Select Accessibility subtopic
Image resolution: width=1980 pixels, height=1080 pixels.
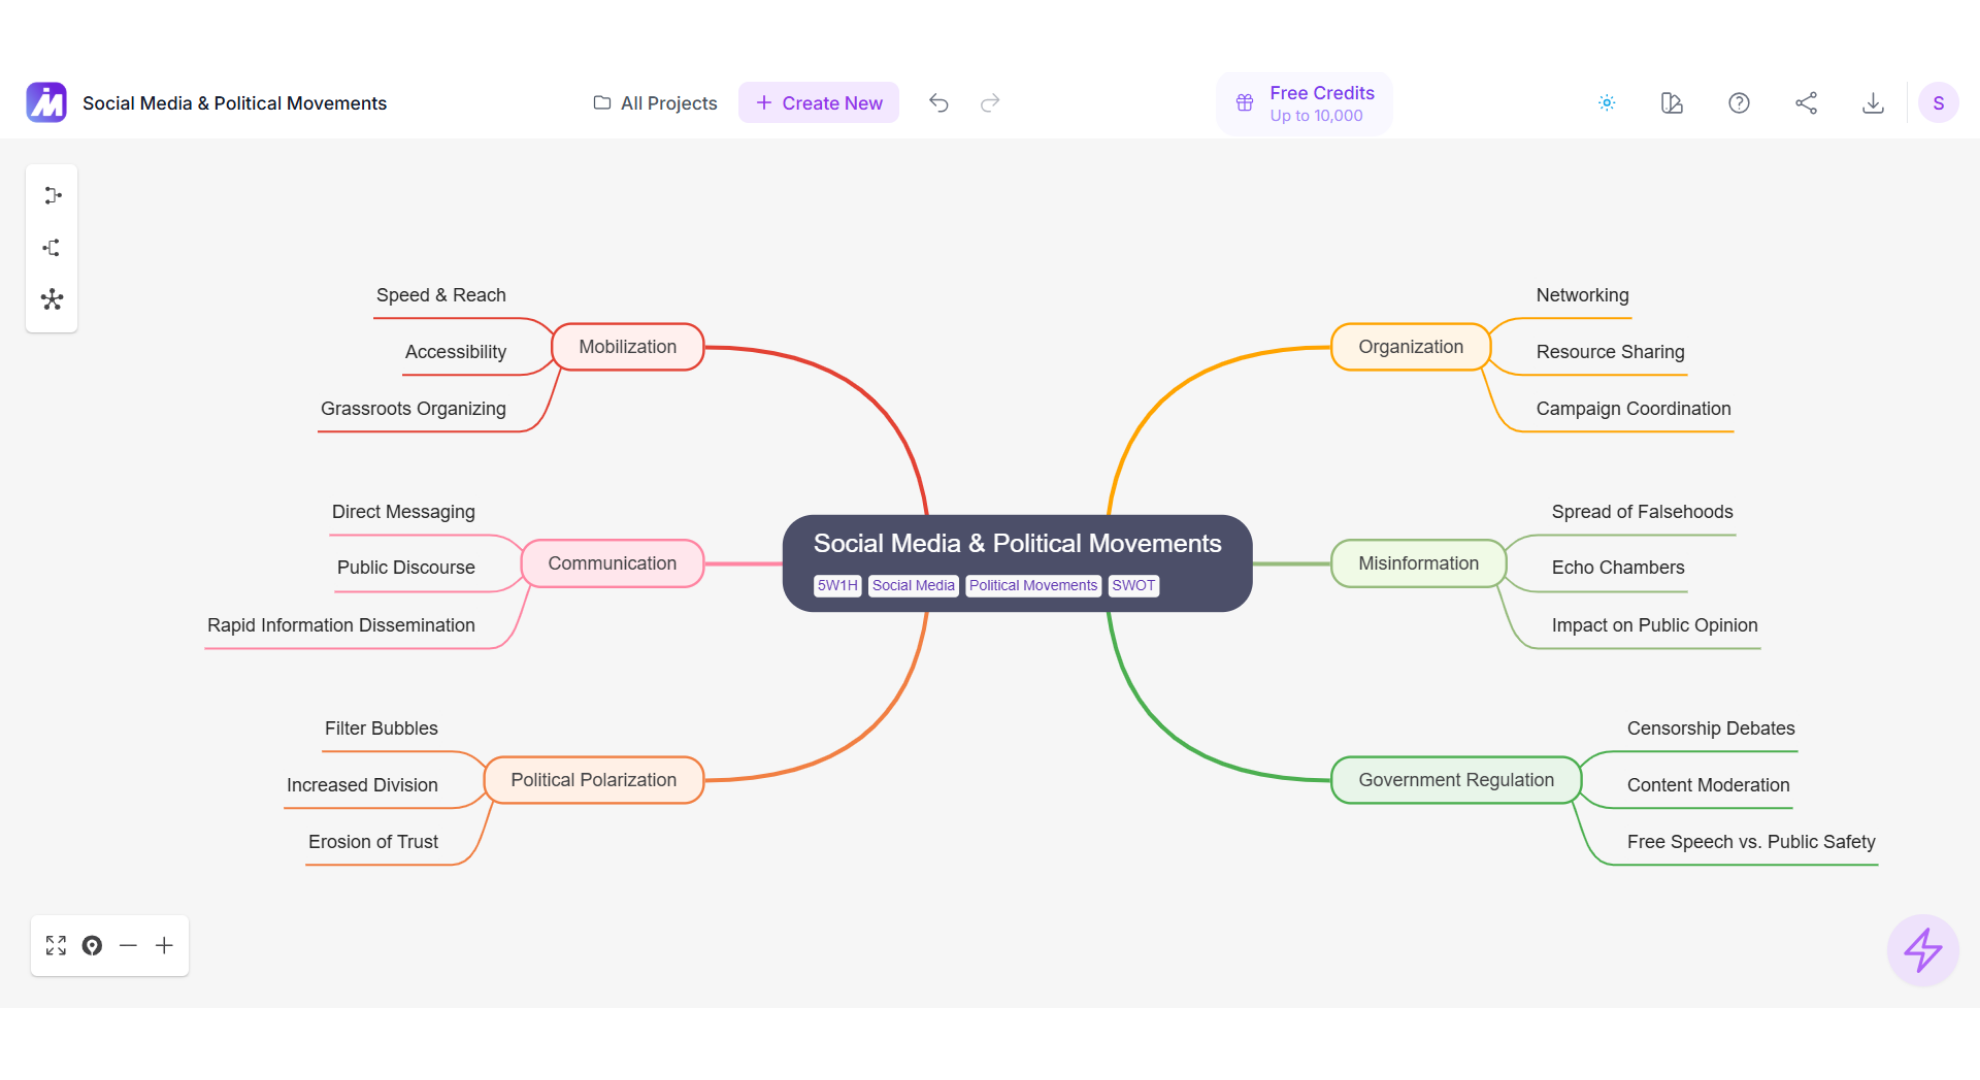pos(456,352)
